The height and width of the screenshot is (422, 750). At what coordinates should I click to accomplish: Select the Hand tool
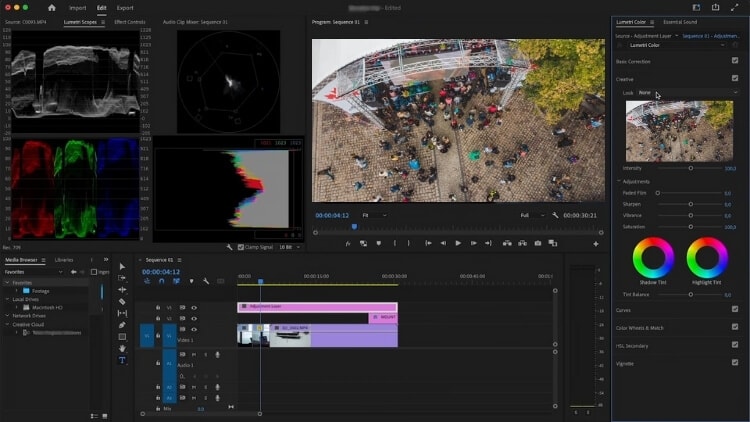pyautogui.click(x=122, y=348)
